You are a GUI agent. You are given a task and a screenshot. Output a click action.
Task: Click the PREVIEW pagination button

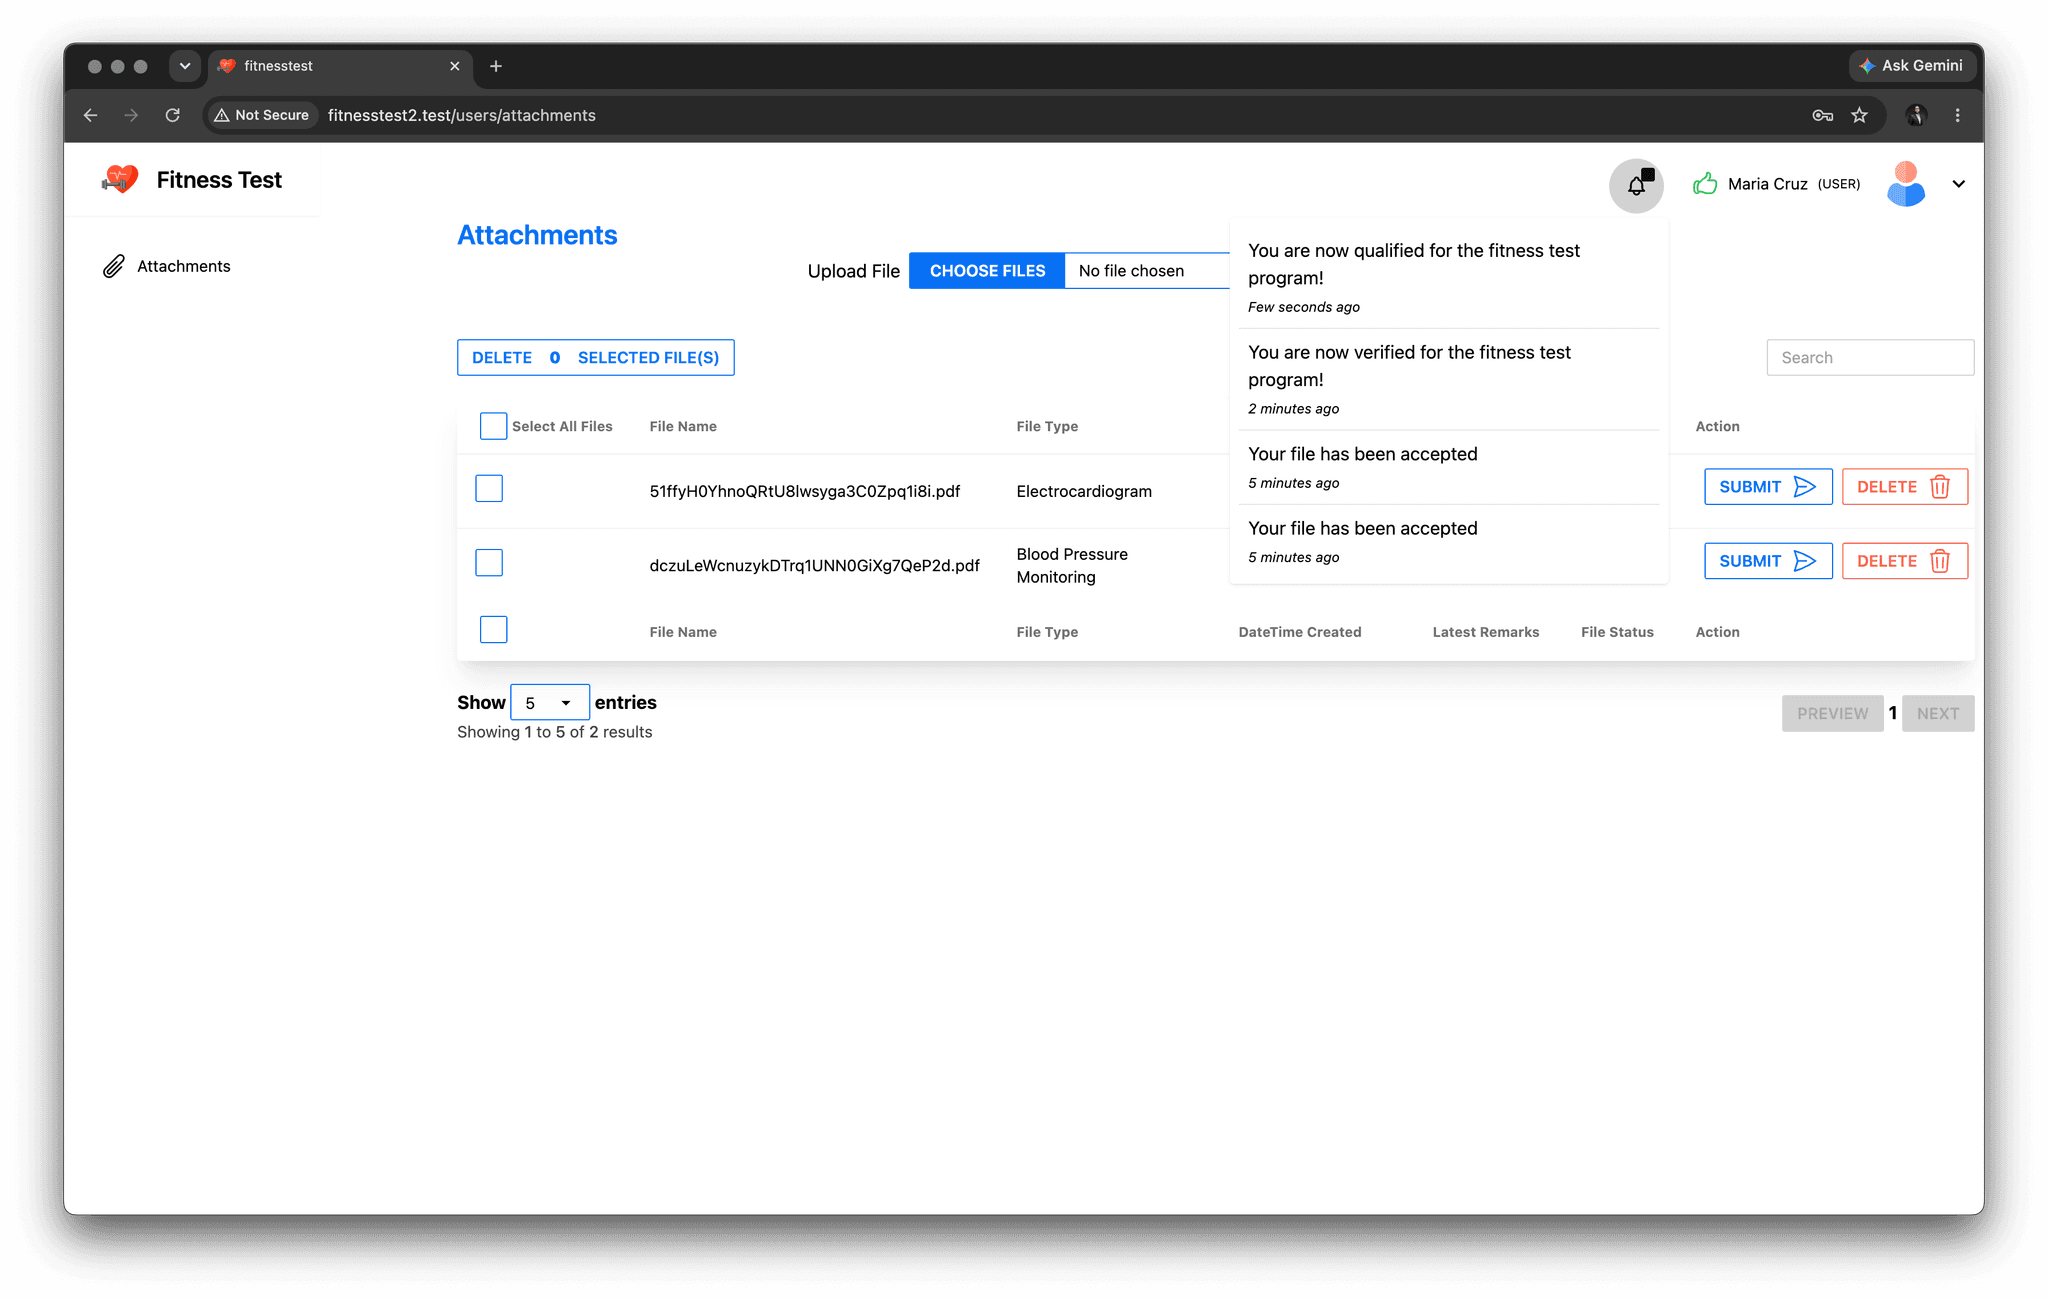(x=1832, y=713)
